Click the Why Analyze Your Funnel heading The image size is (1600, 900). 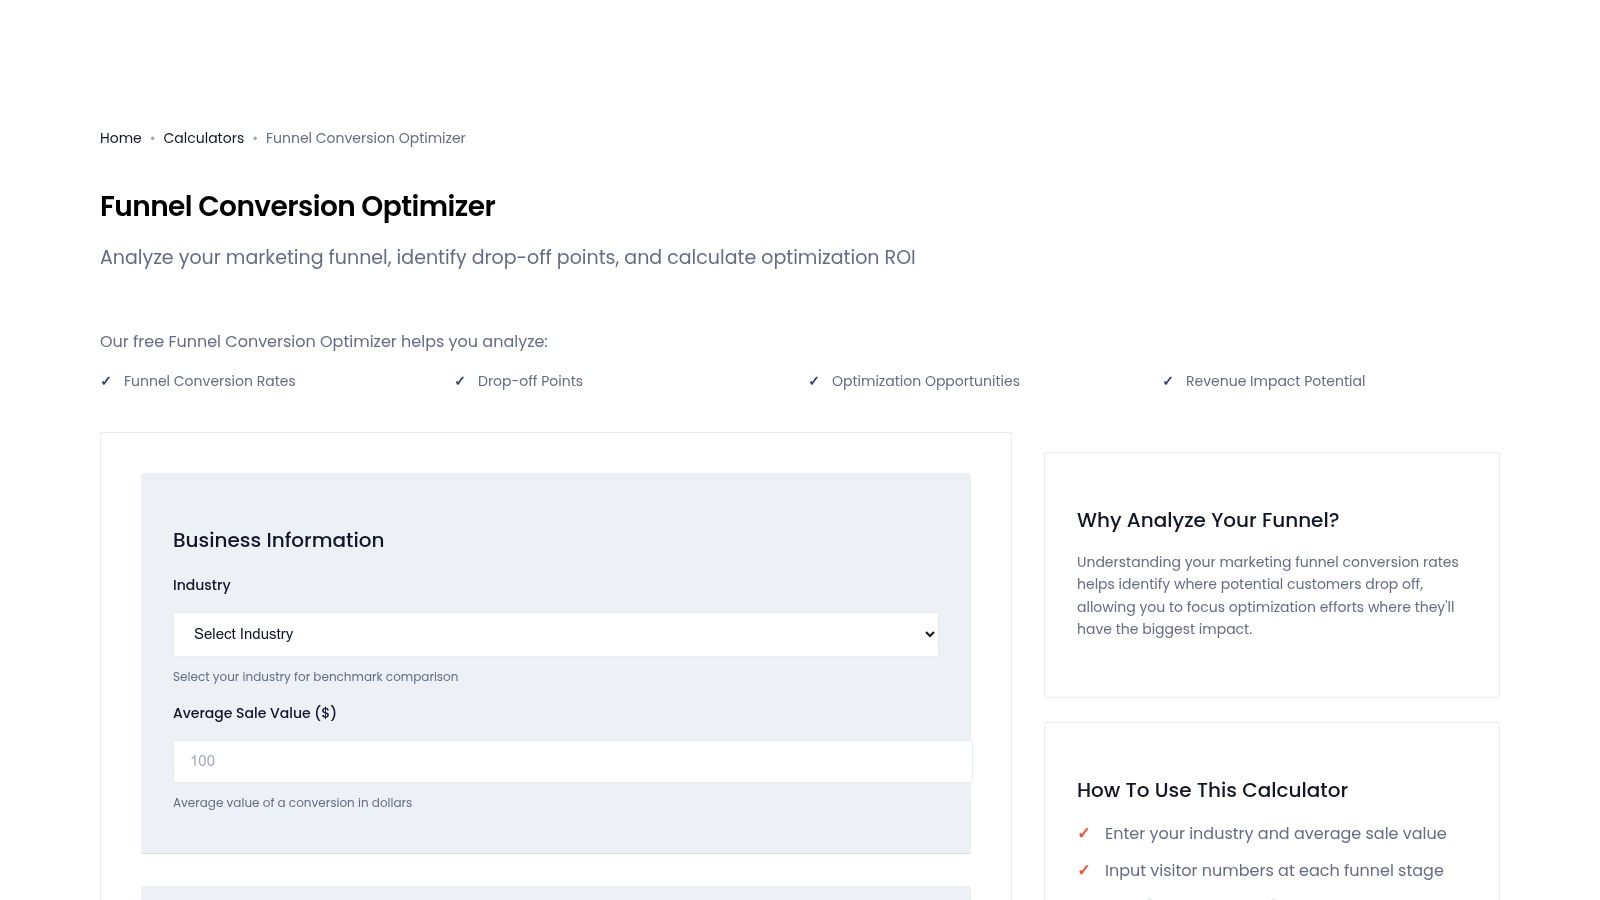tap(1207, 520)
